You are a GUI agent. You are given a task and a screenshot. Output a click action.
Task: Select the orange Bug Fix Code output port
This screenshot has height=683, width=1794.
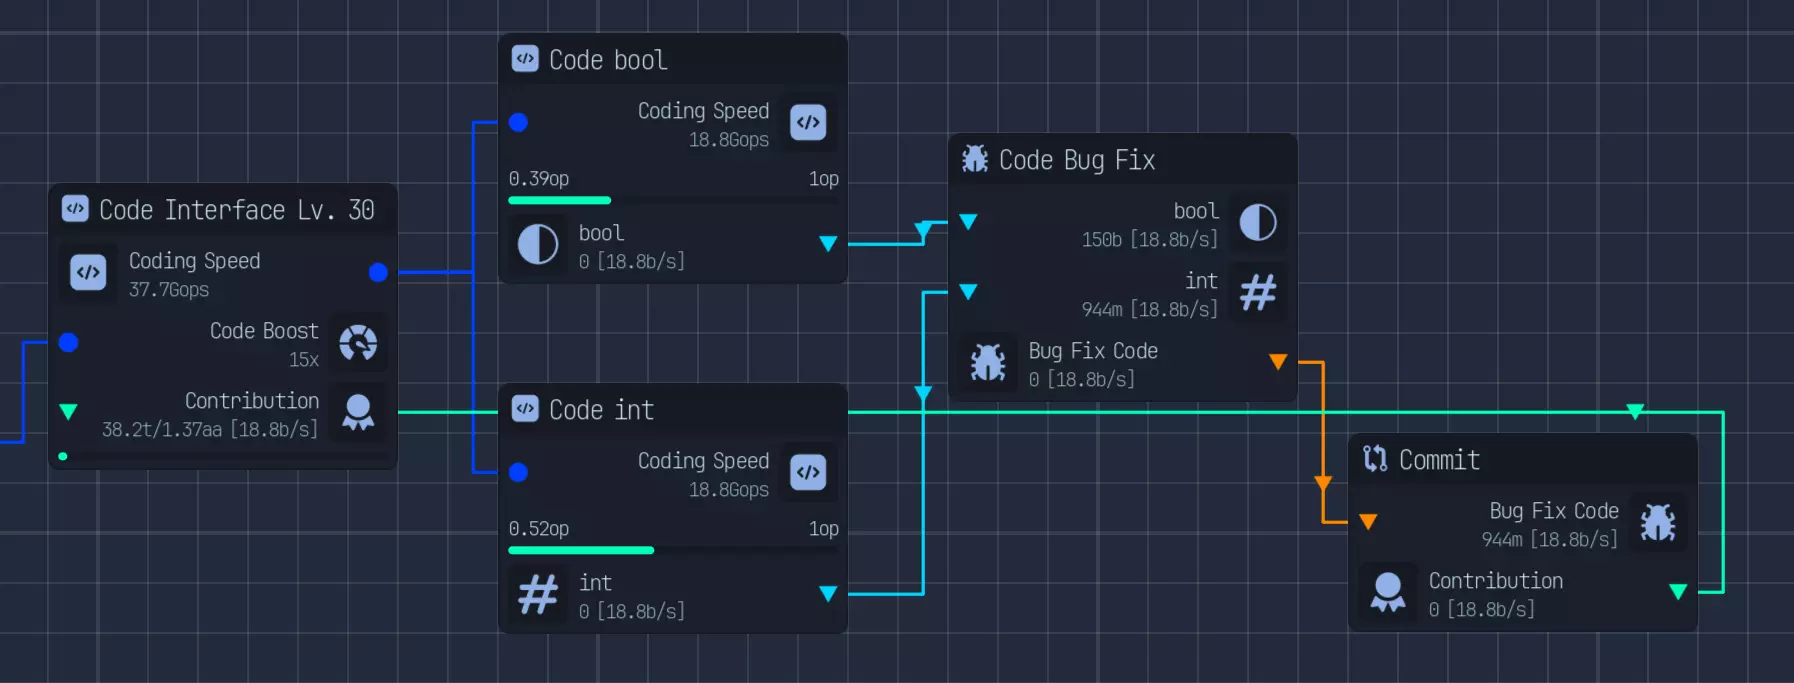tap(1278, 361)
